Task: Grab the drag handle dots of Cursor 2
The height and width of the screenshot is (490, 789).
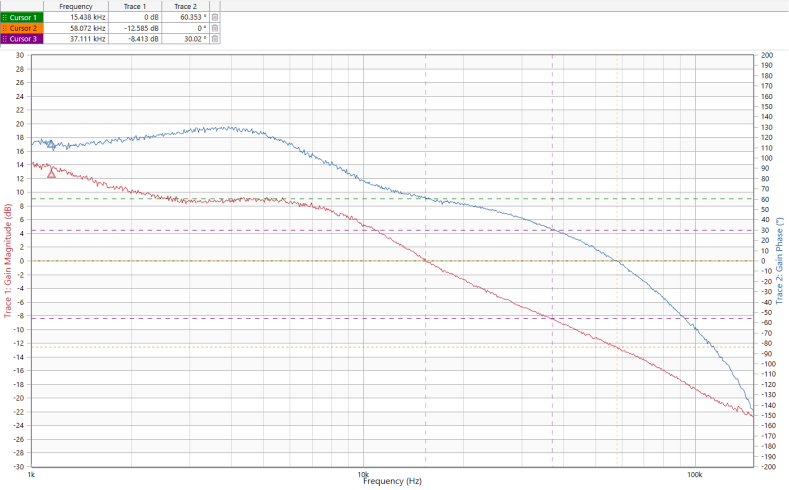Action: pyautogui.click(x=5, y=28)
